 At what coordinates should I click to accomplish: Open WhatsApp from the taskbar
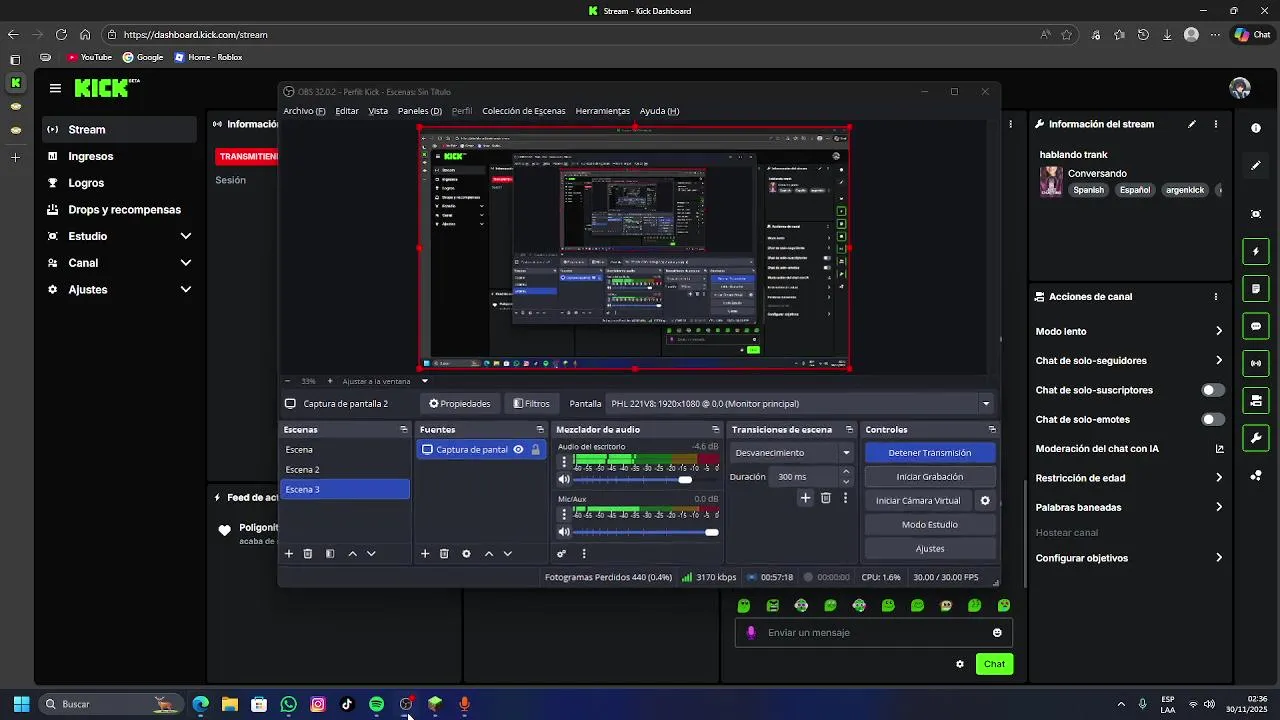(x=289, y=704)
